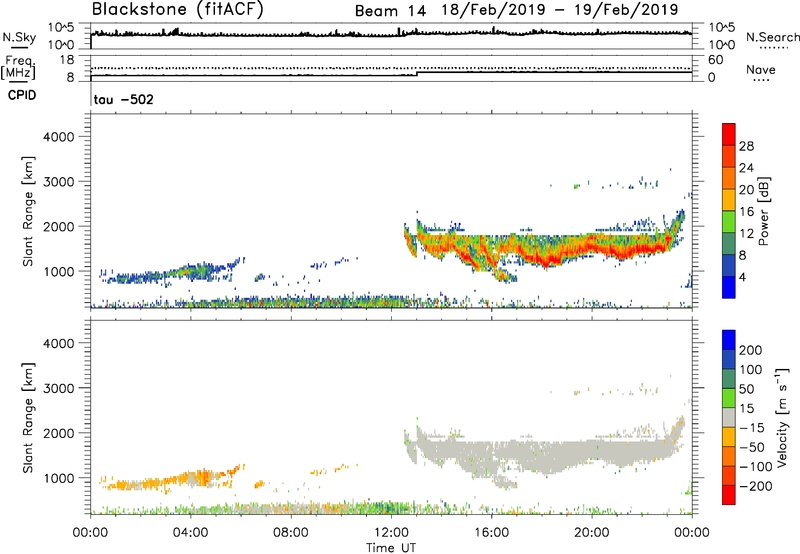
Task: Click the 'Time UT' axis title
Action: 391,548
